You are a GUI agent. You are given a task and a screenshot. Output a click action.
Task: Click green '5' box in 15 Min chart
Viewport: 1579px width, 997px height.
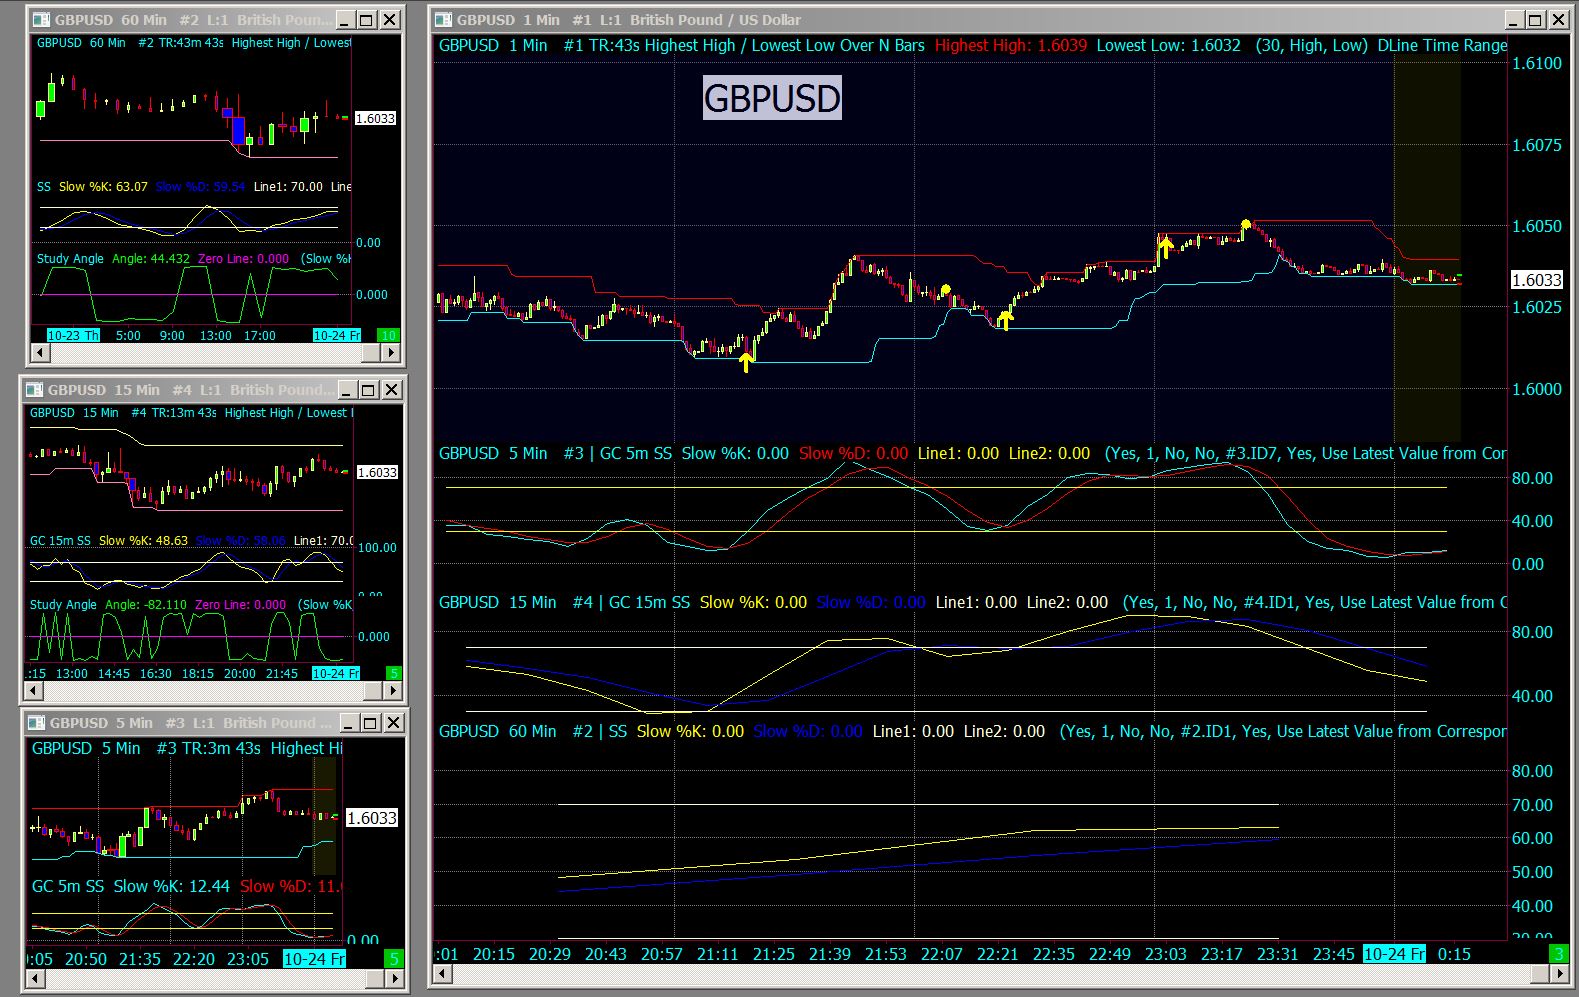pos(394,673)
